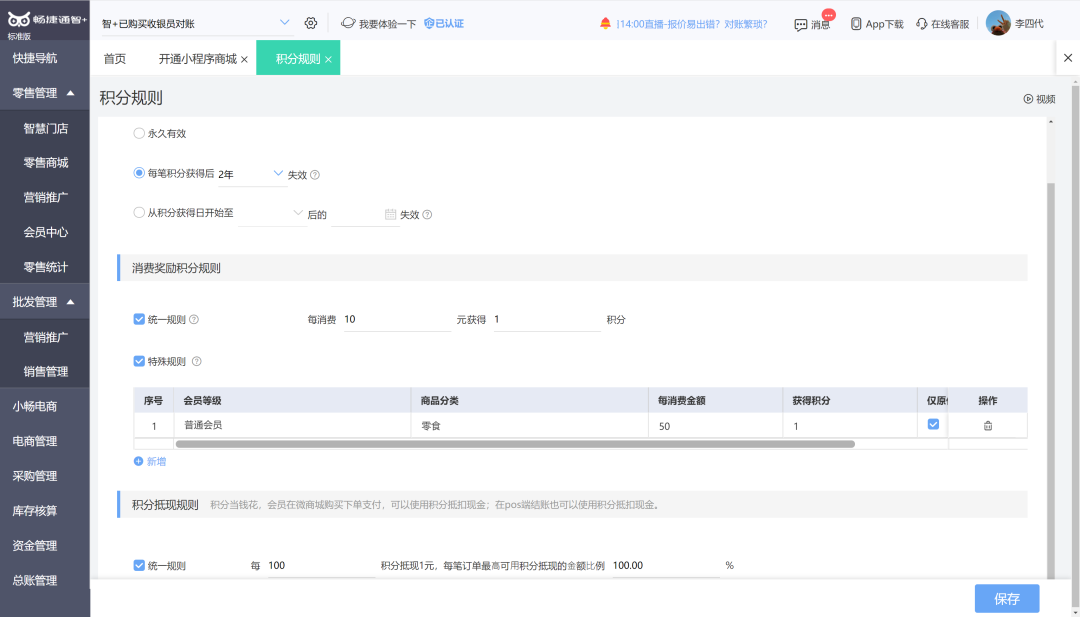Screen dimensions: 1080x617
Task: Open messages via the chat icon
Action: tap(800, 25)
